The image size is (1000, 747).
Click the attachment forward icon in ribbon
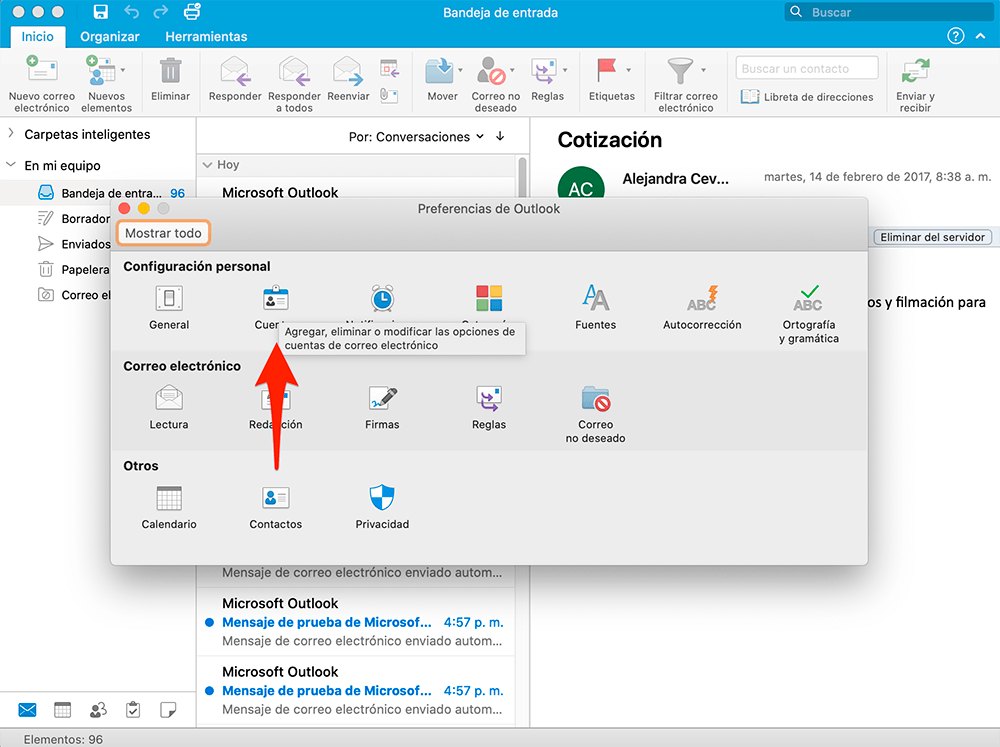pyautogui.click(x=389, y=96)
